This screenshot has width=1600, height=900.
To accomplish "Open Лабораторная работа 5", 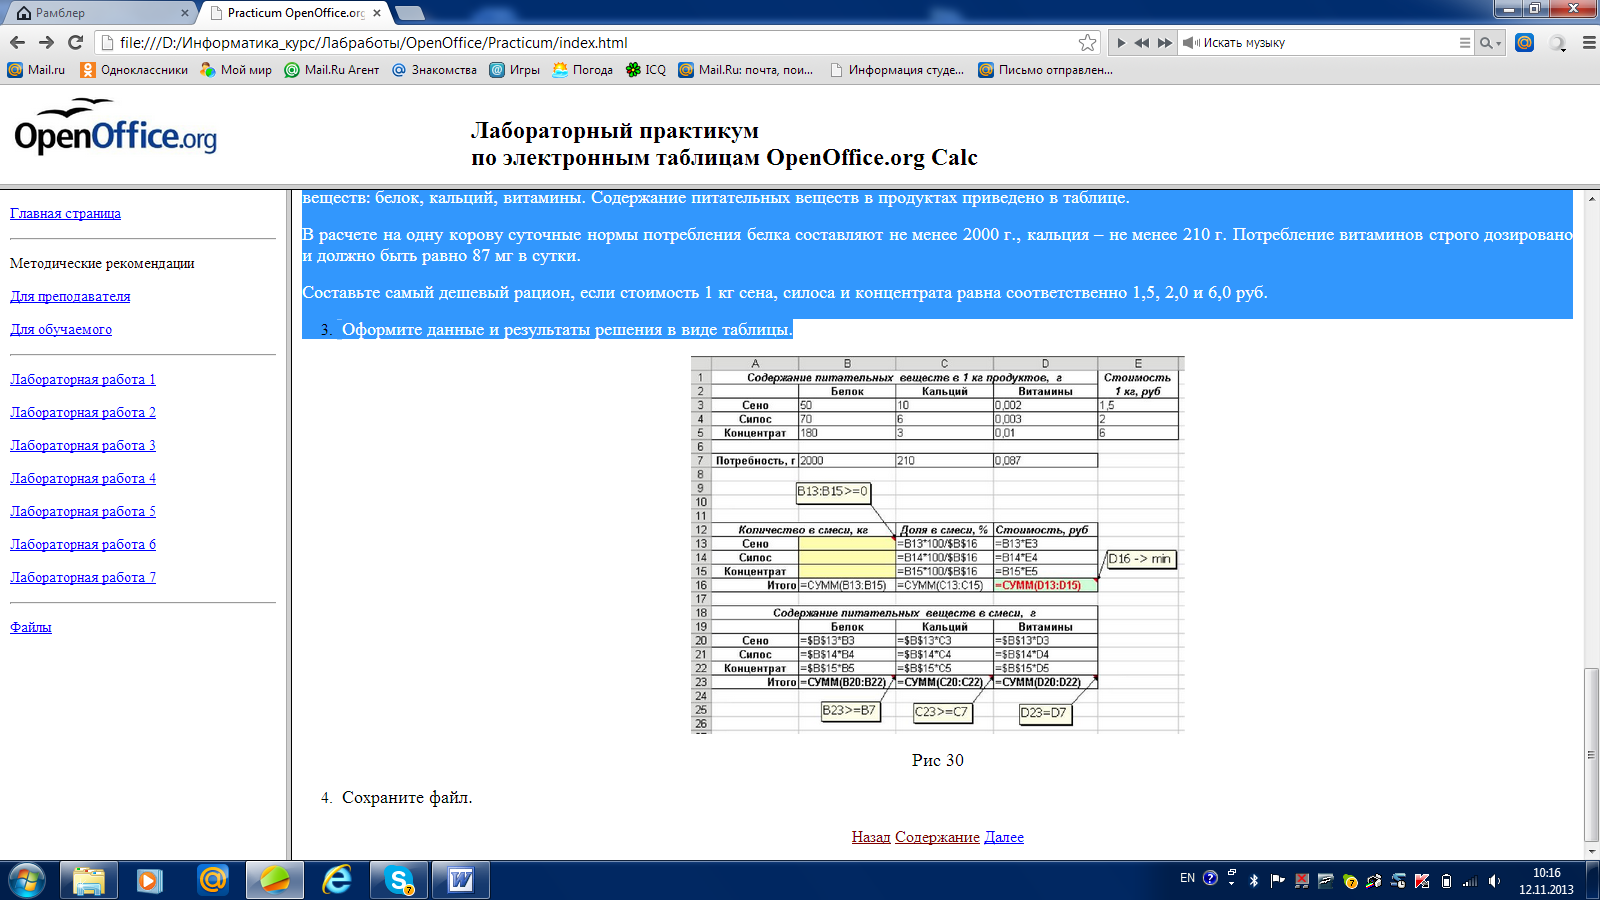I will point(83,511).
